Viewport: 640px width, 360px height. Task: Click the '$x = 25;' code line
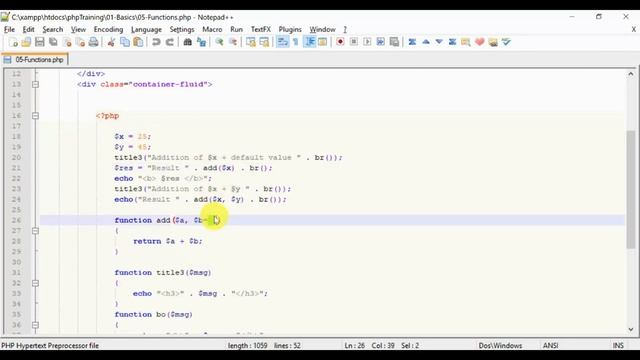click(133, 137)
